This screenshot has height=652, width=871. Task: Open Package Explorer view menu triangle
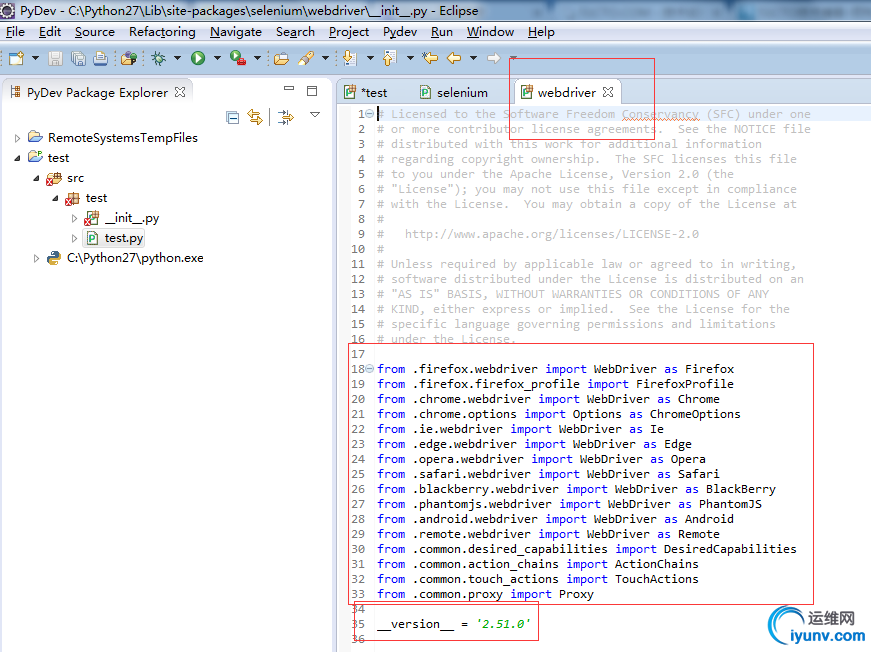pos(315,115)
